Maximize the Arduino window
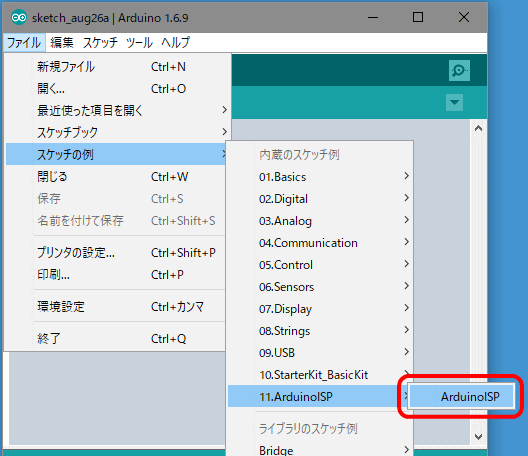Viewport: 528px width, 456px height. (x=418, y=17)
